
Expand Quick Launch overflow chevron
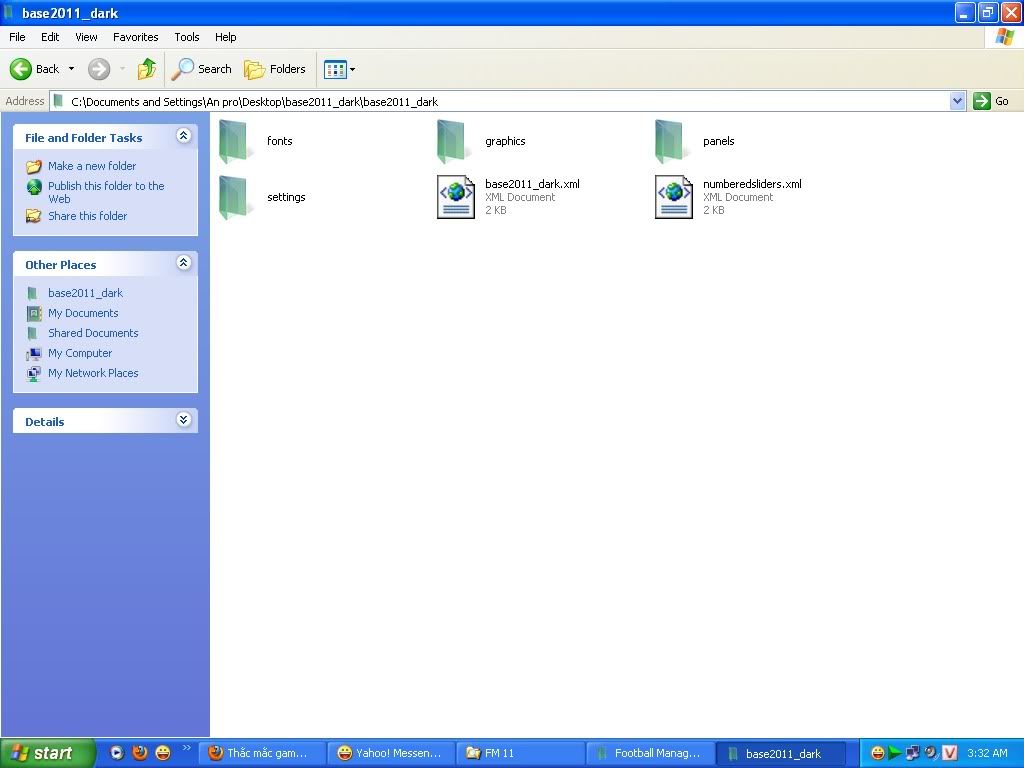pos(187,748)
